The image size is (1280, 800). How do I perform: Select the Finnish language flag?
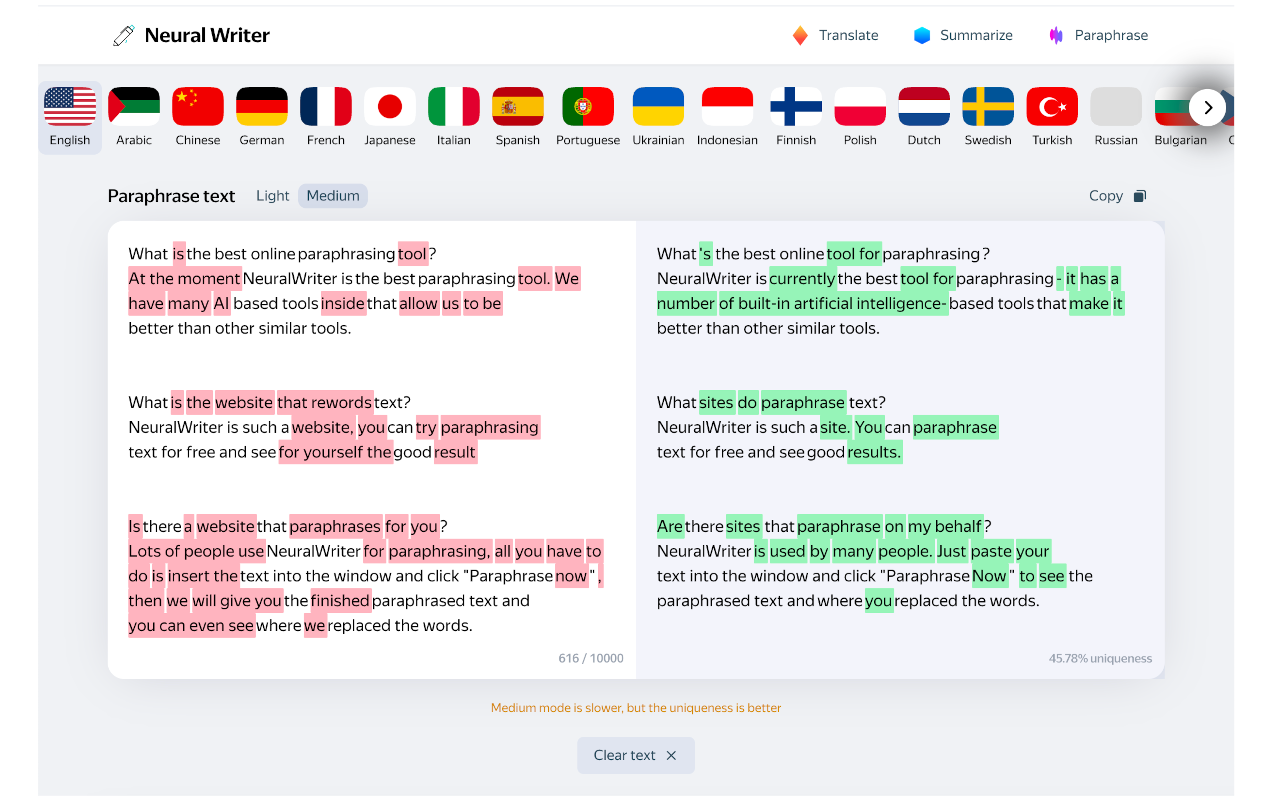click(x=796, y=106)
